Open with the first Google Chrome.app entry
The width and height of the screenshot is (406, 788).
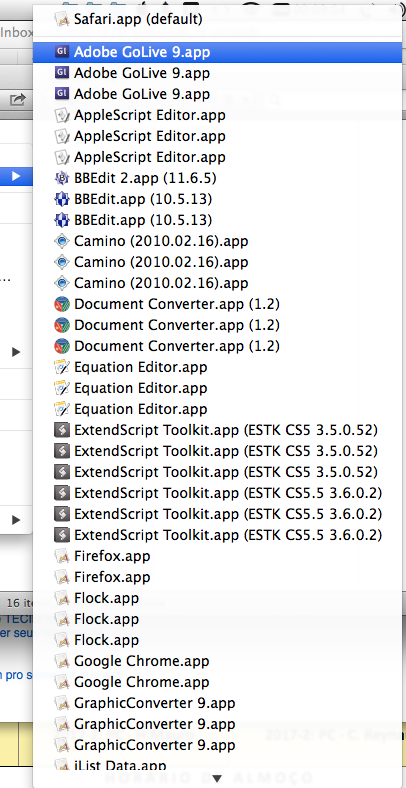pos(218,661)
